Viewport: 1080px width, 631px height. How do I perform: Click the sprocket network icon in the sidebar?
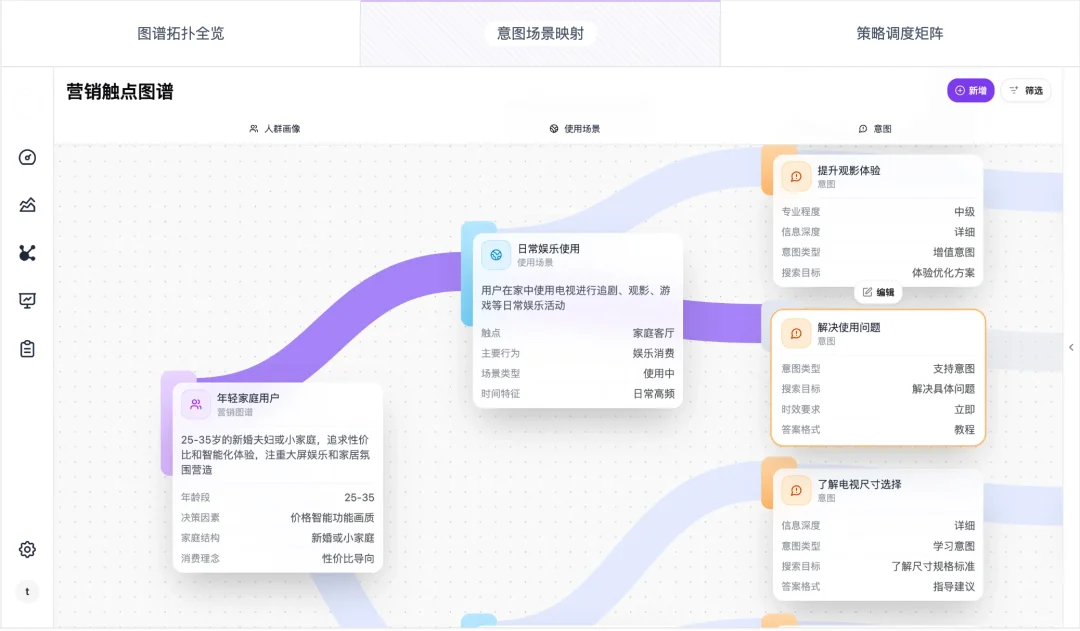point(26,252)
